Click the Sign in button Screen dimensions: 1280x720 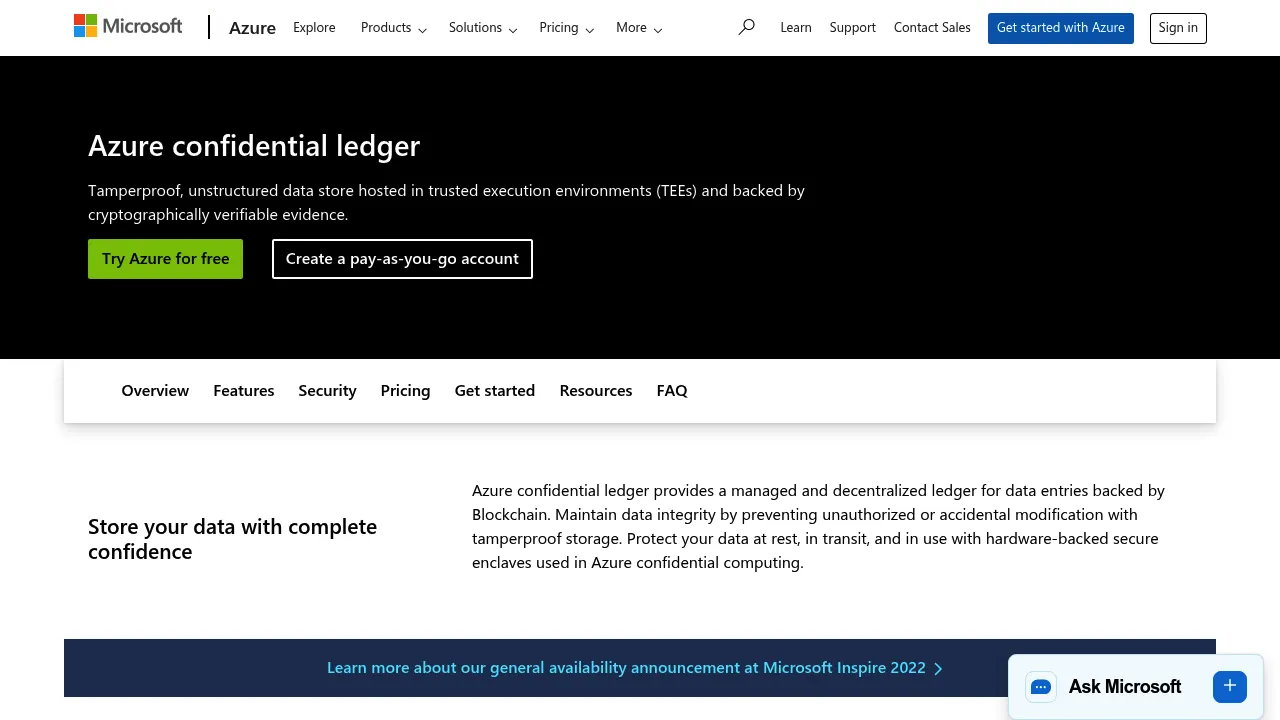click(x=1178, y=28)
